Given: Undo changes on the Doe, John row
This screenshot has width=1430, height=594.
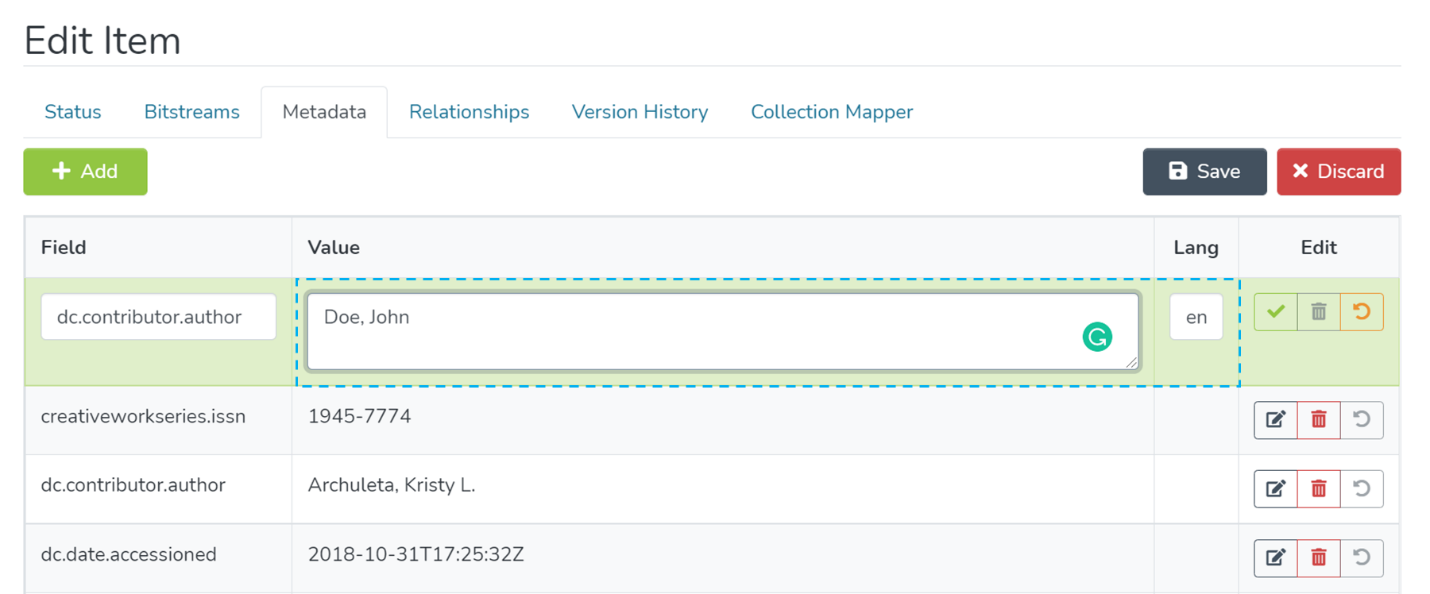Looking at the screenshot, I should click(x=1361, y=313).
